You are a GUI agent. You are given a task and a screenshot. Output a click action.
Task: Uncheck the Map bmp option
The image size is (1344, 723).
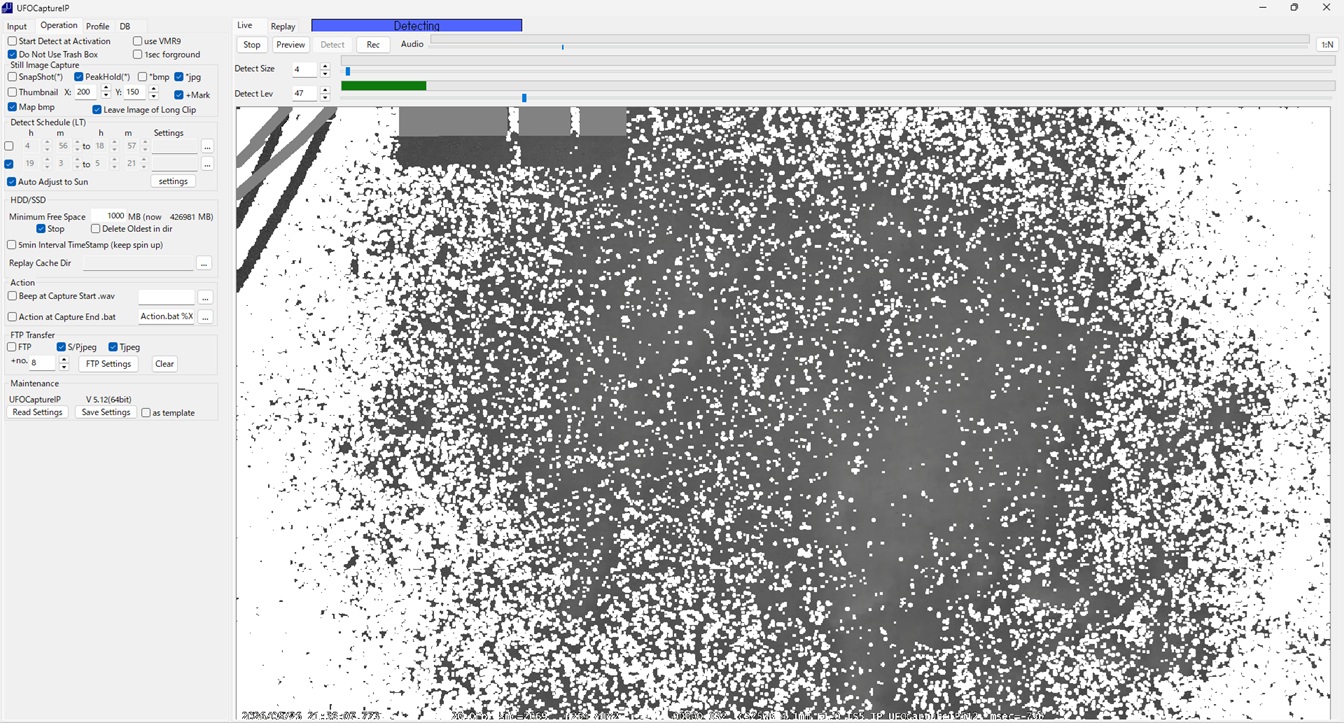[x=12, y=107]
